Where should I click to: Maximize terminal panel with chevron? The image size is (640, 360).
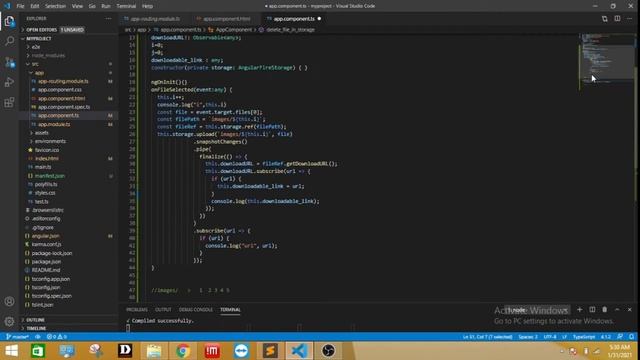[x=617, y=310]
